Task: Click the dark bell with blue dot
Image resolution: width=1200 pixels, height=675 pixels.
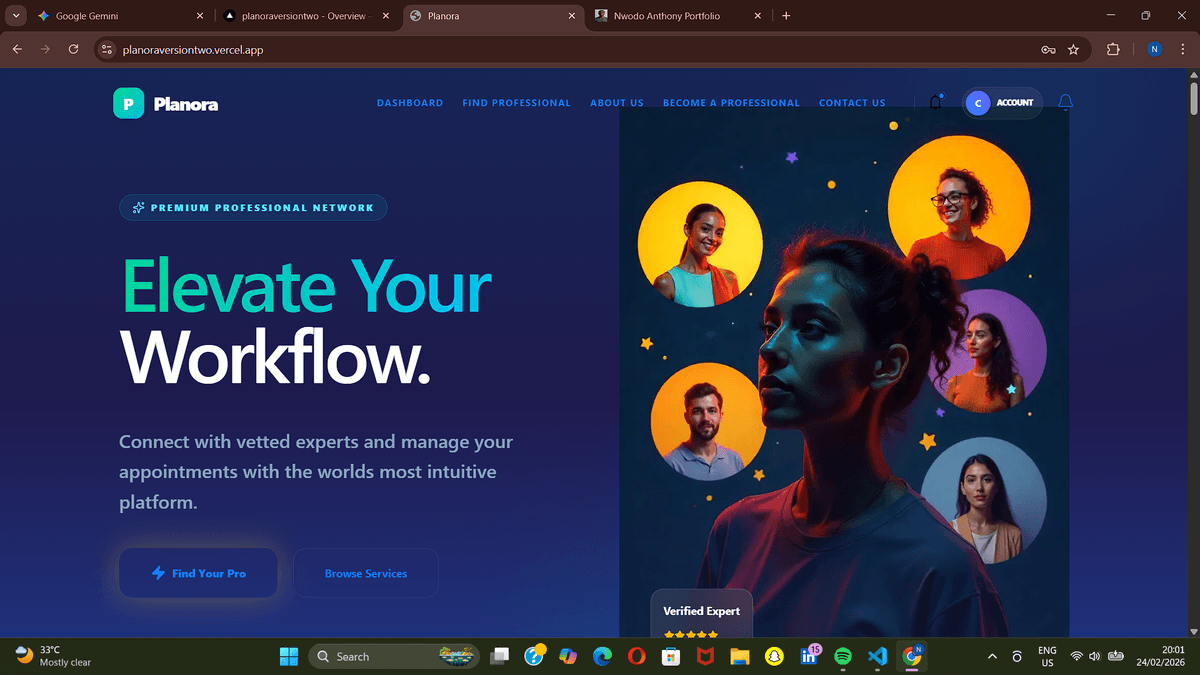Action: (936, 102)
